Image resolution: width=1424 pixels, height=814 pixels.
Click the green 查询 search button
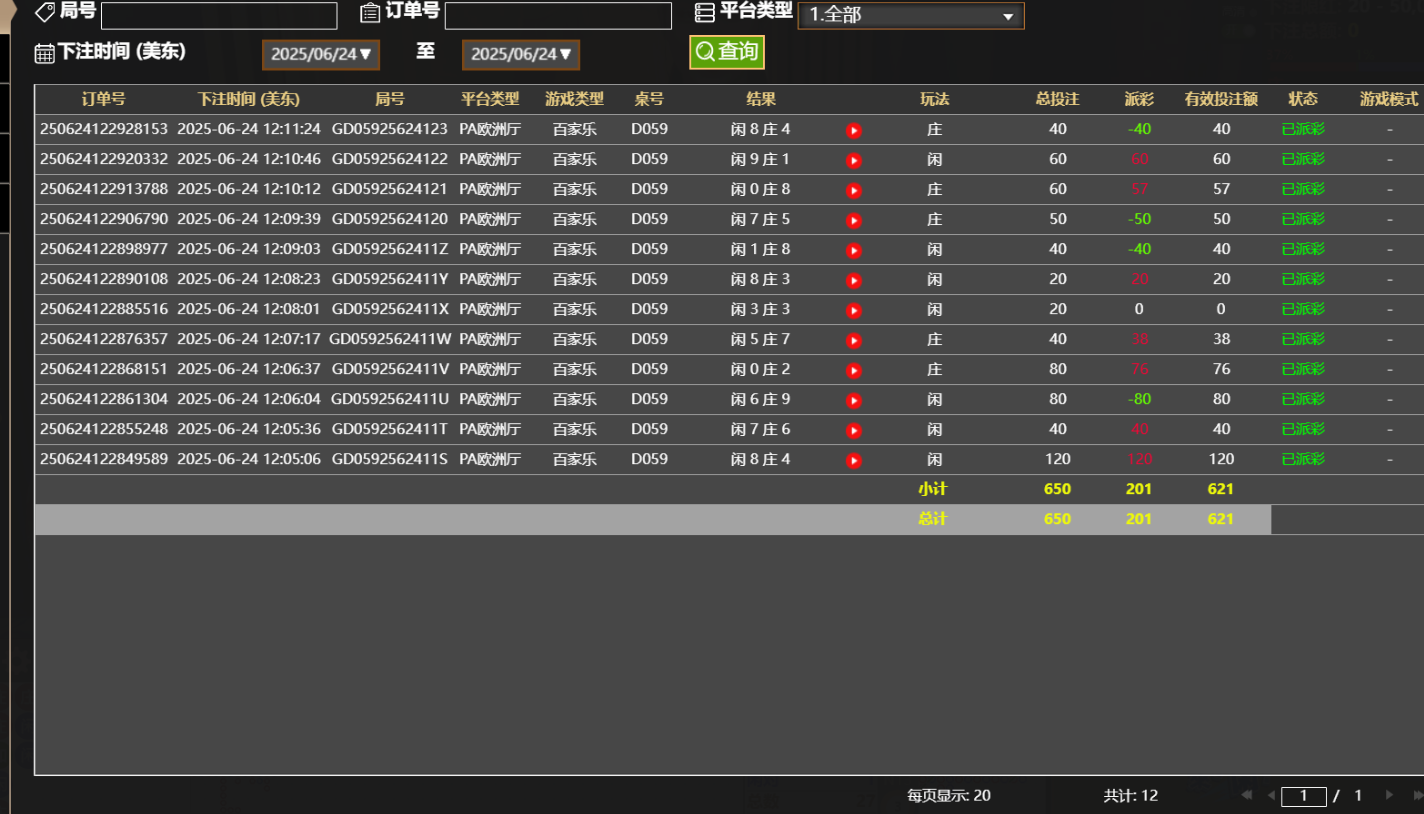click(727, 52)
